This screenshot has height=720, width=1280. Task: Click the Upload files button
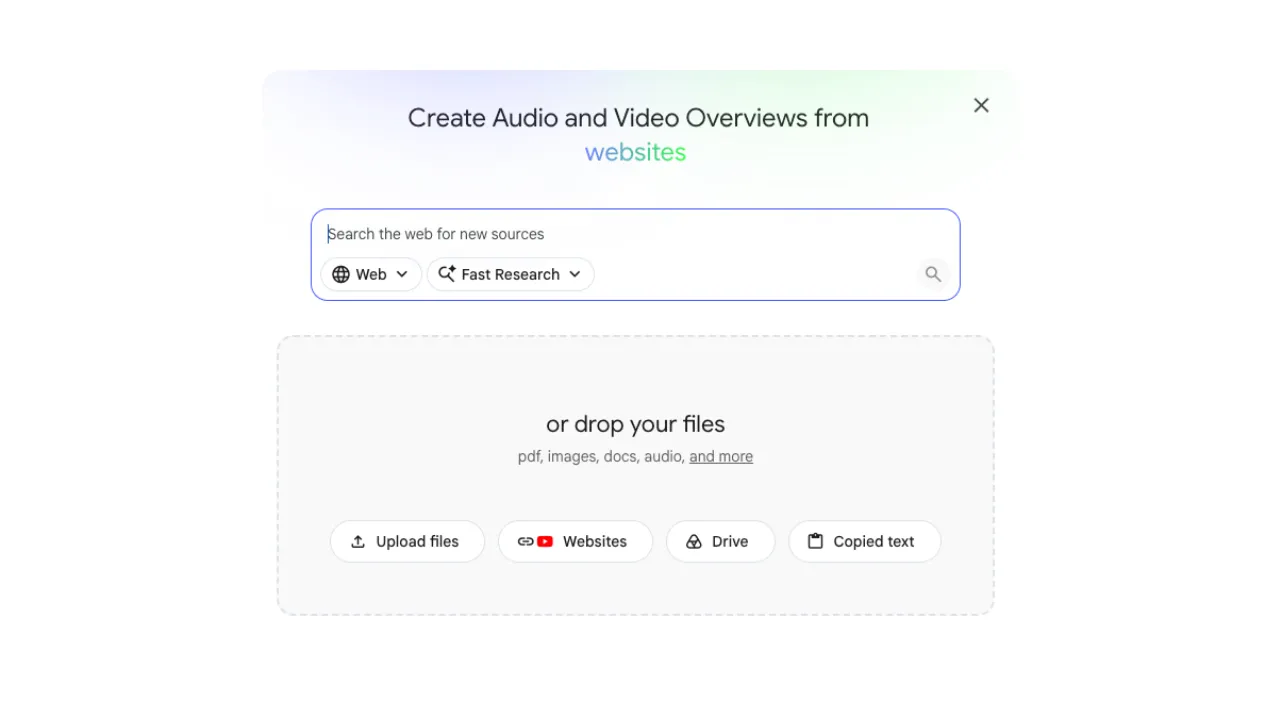[x=407, y=541]
